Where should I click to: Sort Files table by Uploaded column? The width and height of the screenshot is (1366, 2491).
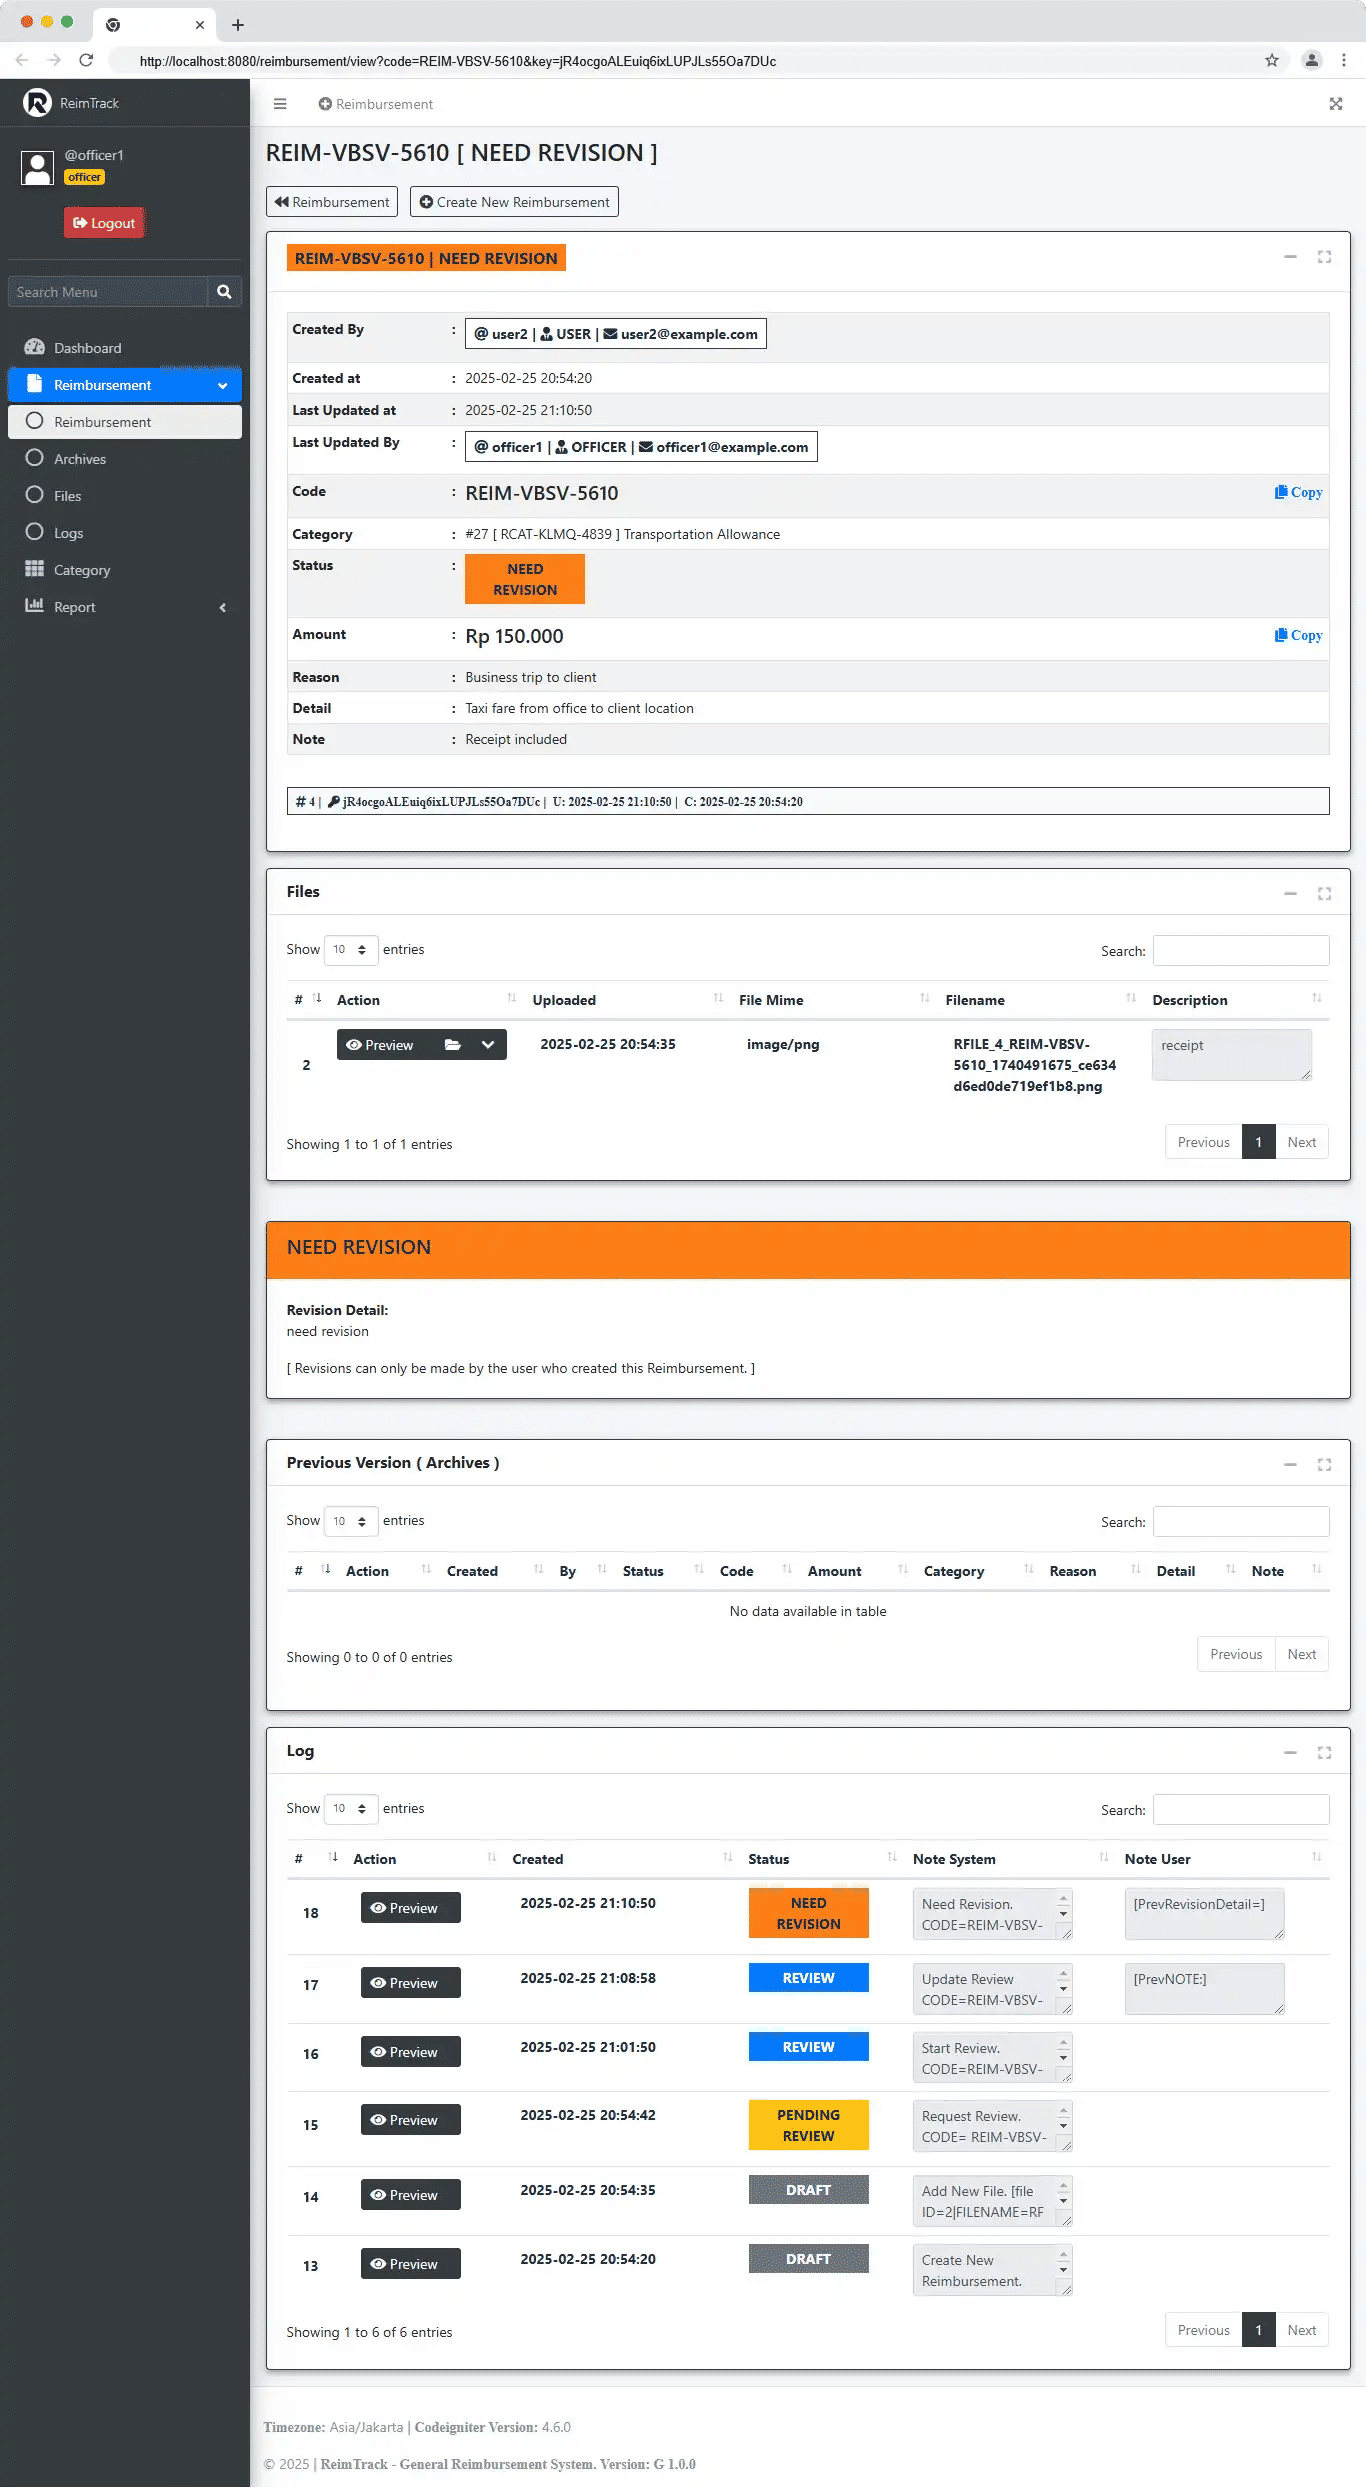[x=627, y=1000]
